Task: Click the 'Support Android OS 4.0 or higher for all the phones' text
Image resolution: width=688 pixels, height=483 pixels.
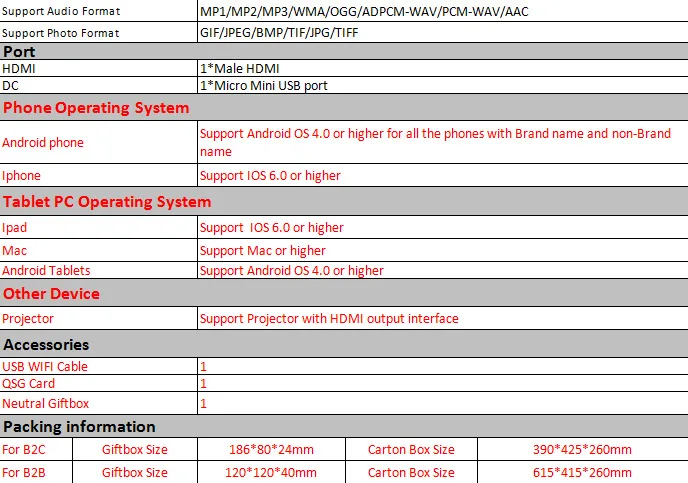Action: [x=435, y=142]
